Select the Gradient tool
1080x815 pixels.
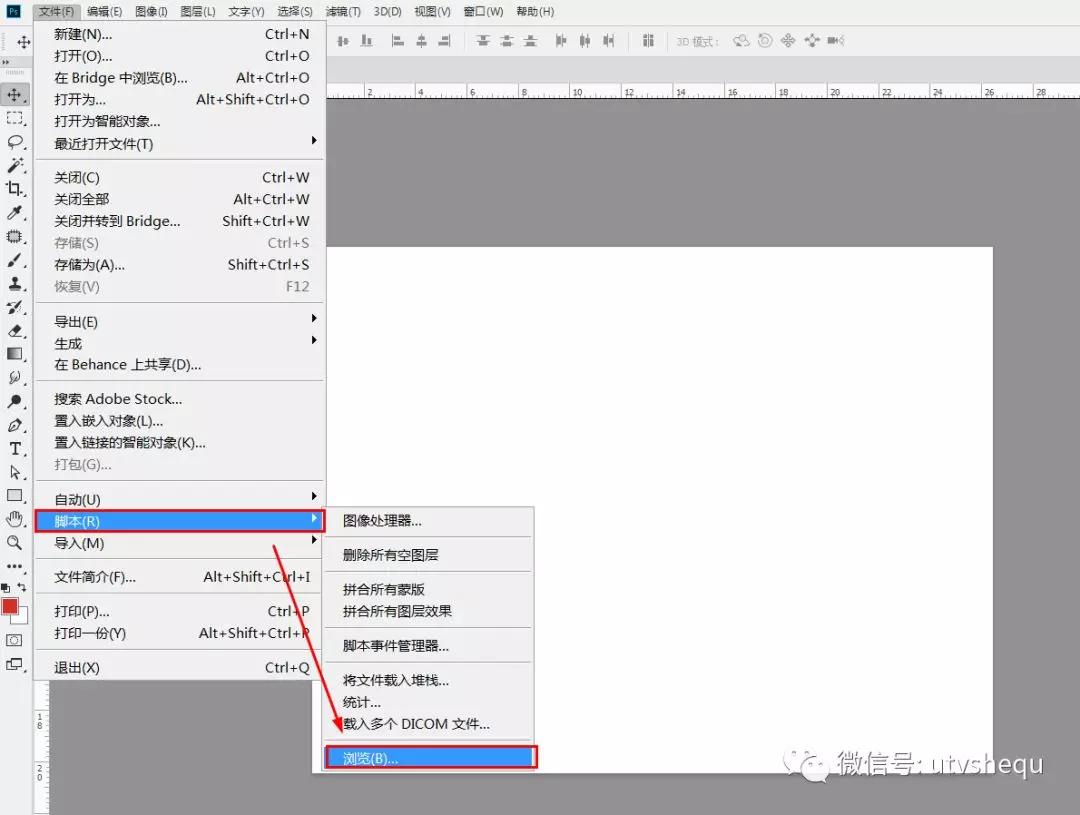point(15,354)
